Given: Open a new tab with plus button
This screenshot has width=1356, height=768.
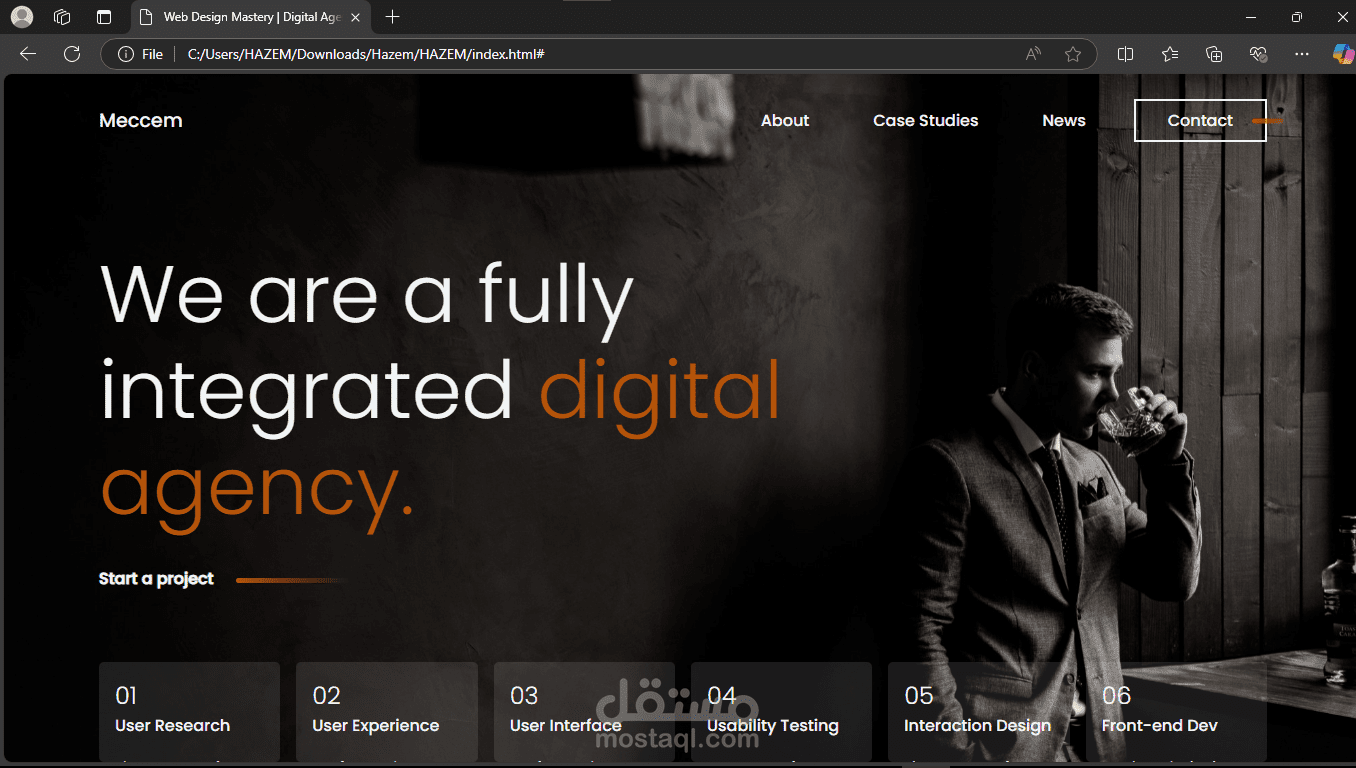Looking at the screenshot, I should 392,17.
